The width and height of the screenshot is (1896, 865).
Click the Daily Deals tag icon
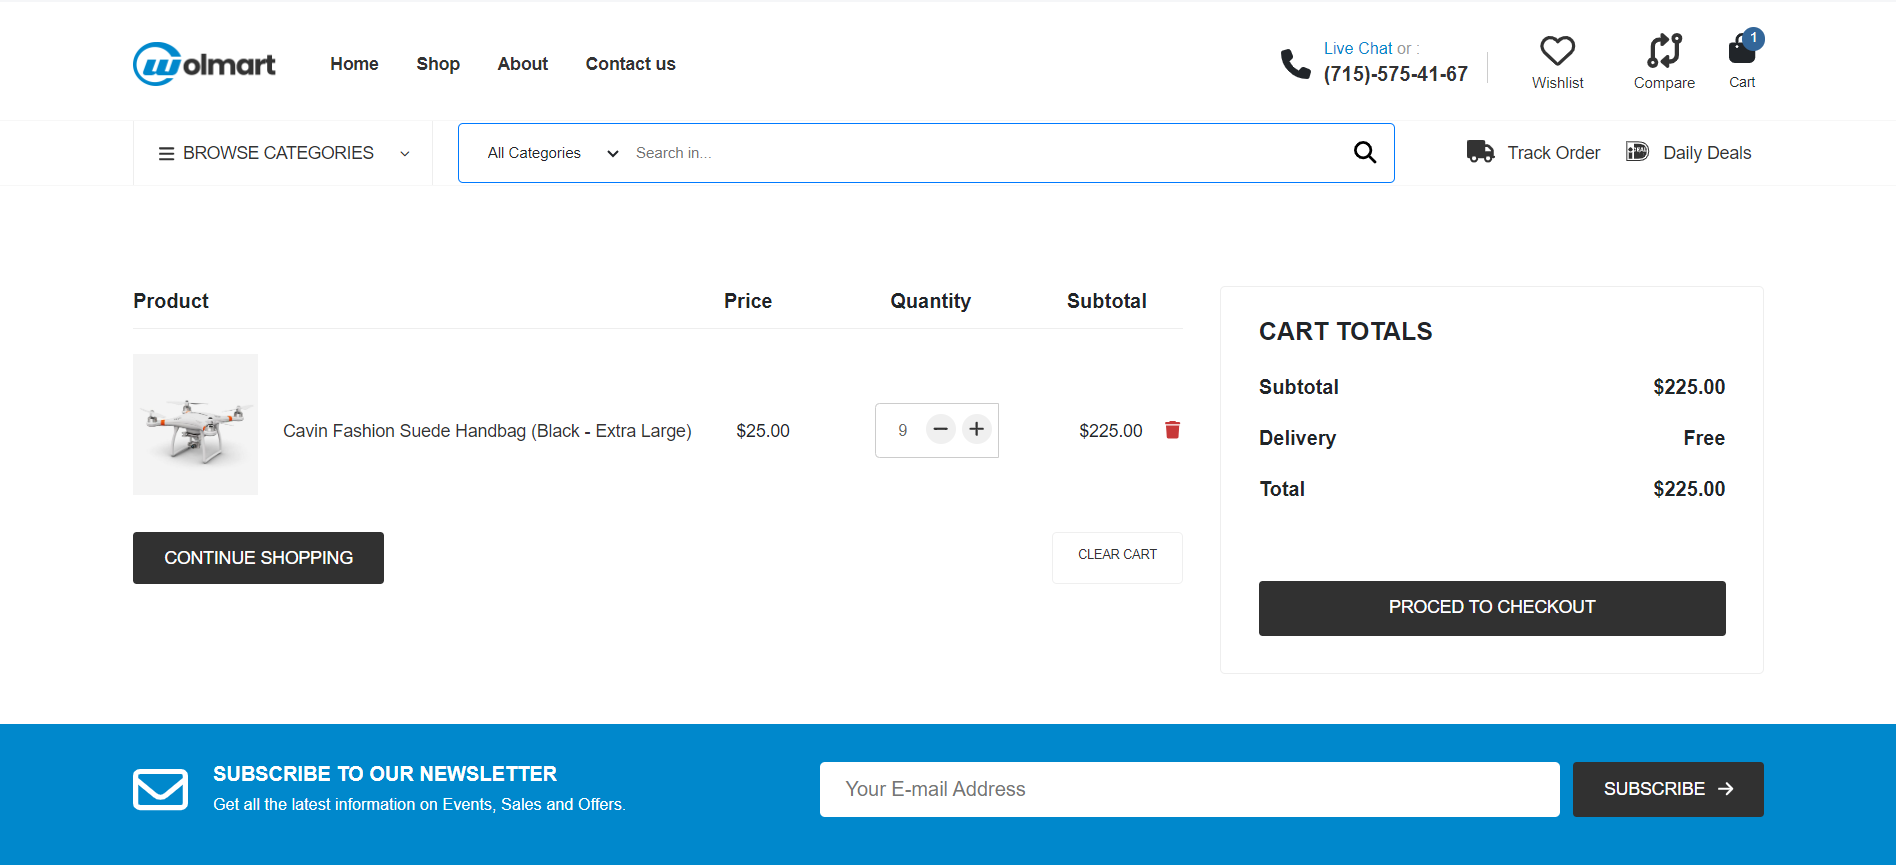pyautogui.click(x=1637, y=152)
